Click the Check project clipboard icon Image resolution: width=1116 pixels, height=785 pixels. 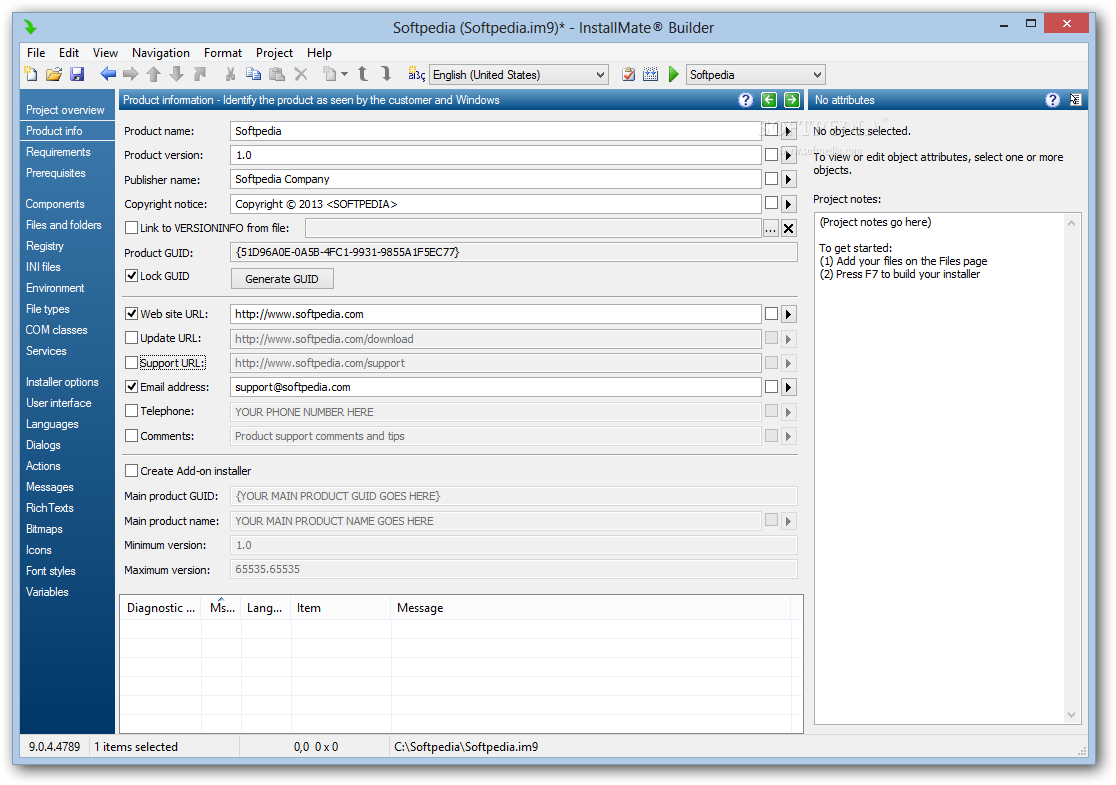pos(628,74)
